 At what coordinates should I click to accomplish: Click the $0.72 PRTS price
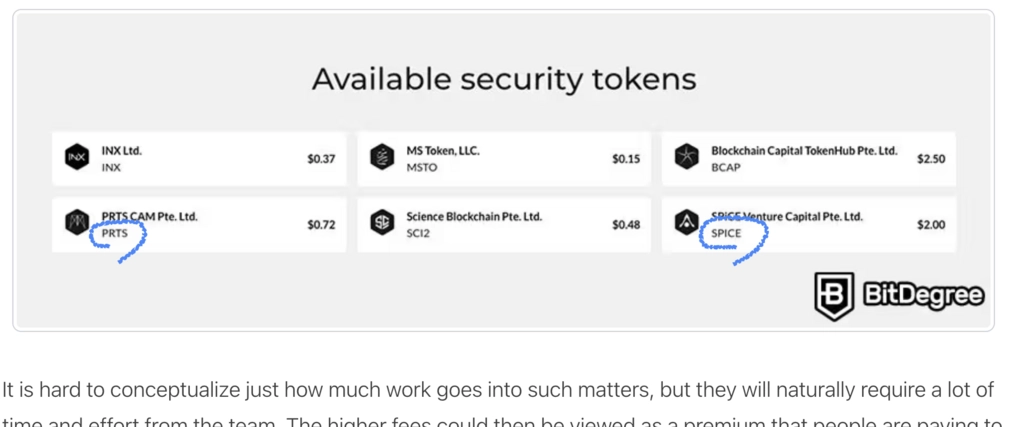[x=321, y=225]
